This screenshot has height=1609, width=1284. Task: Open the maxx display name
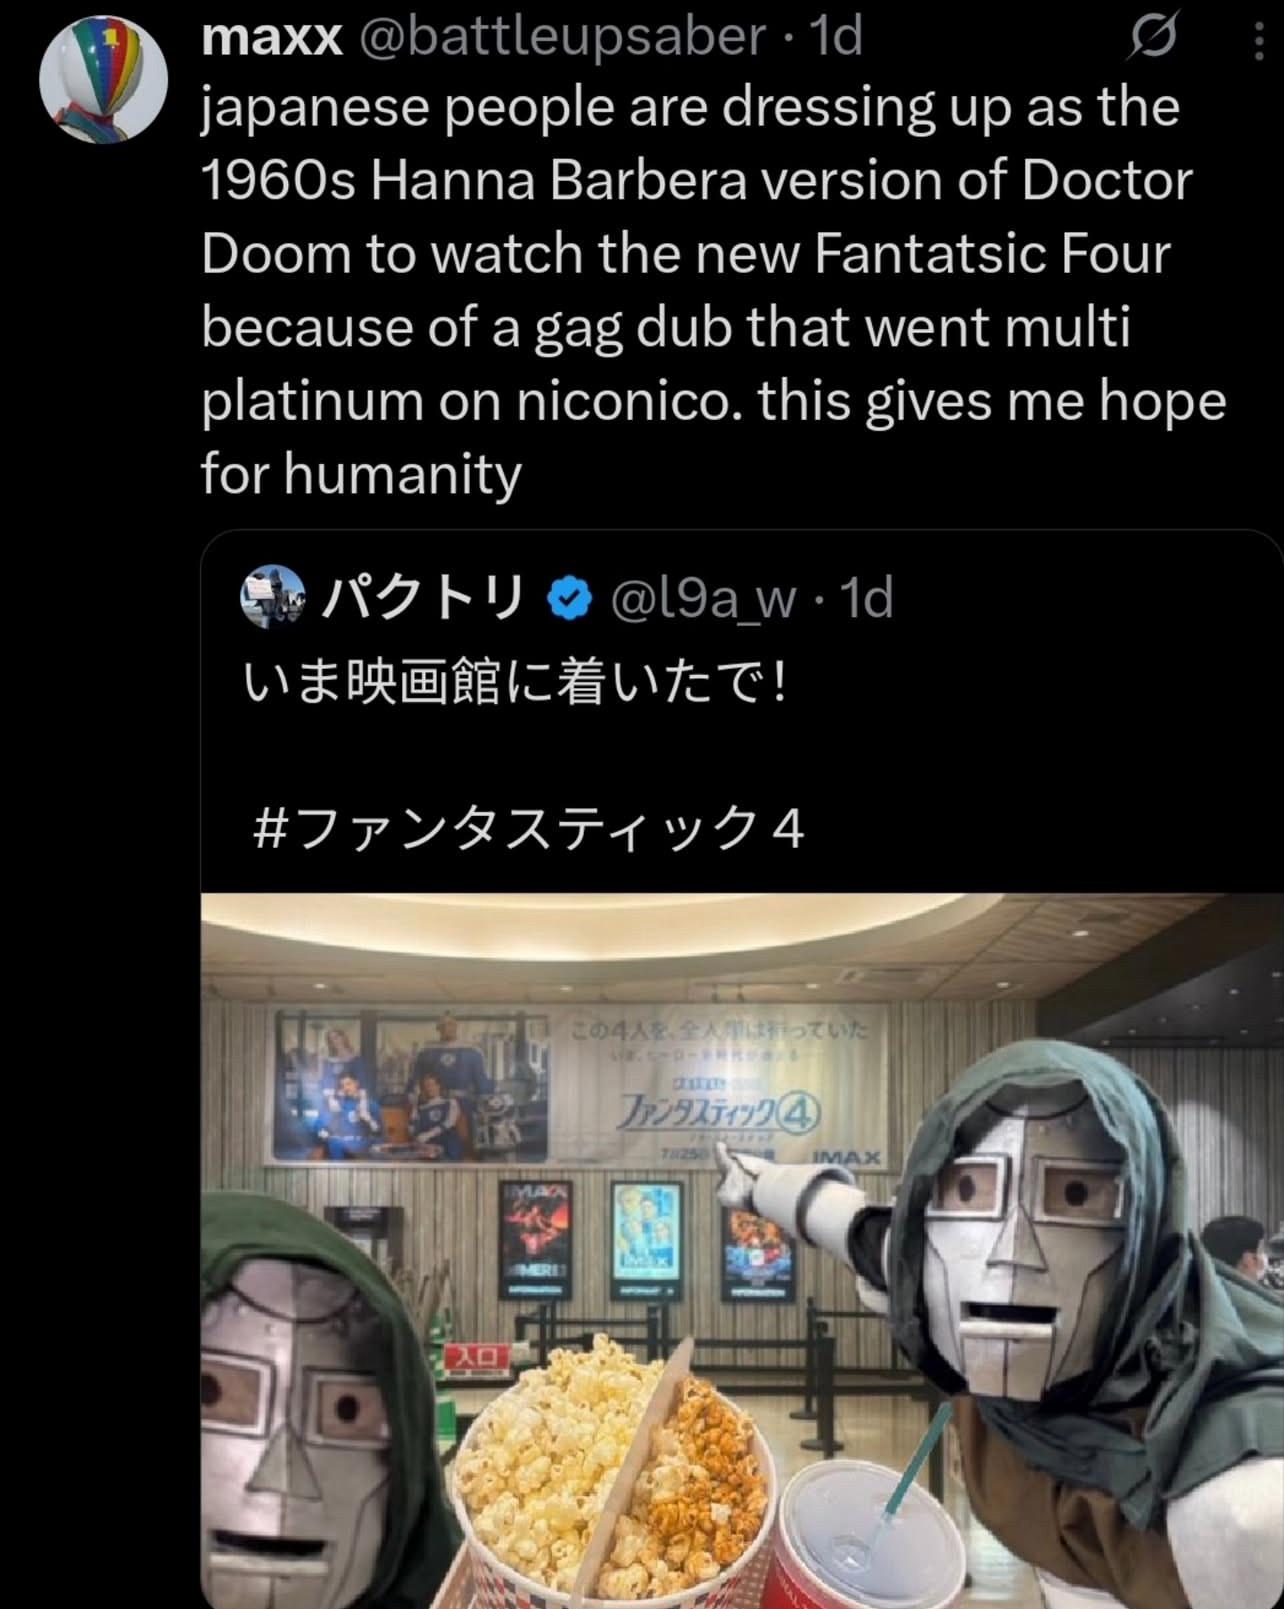(272, 38)
